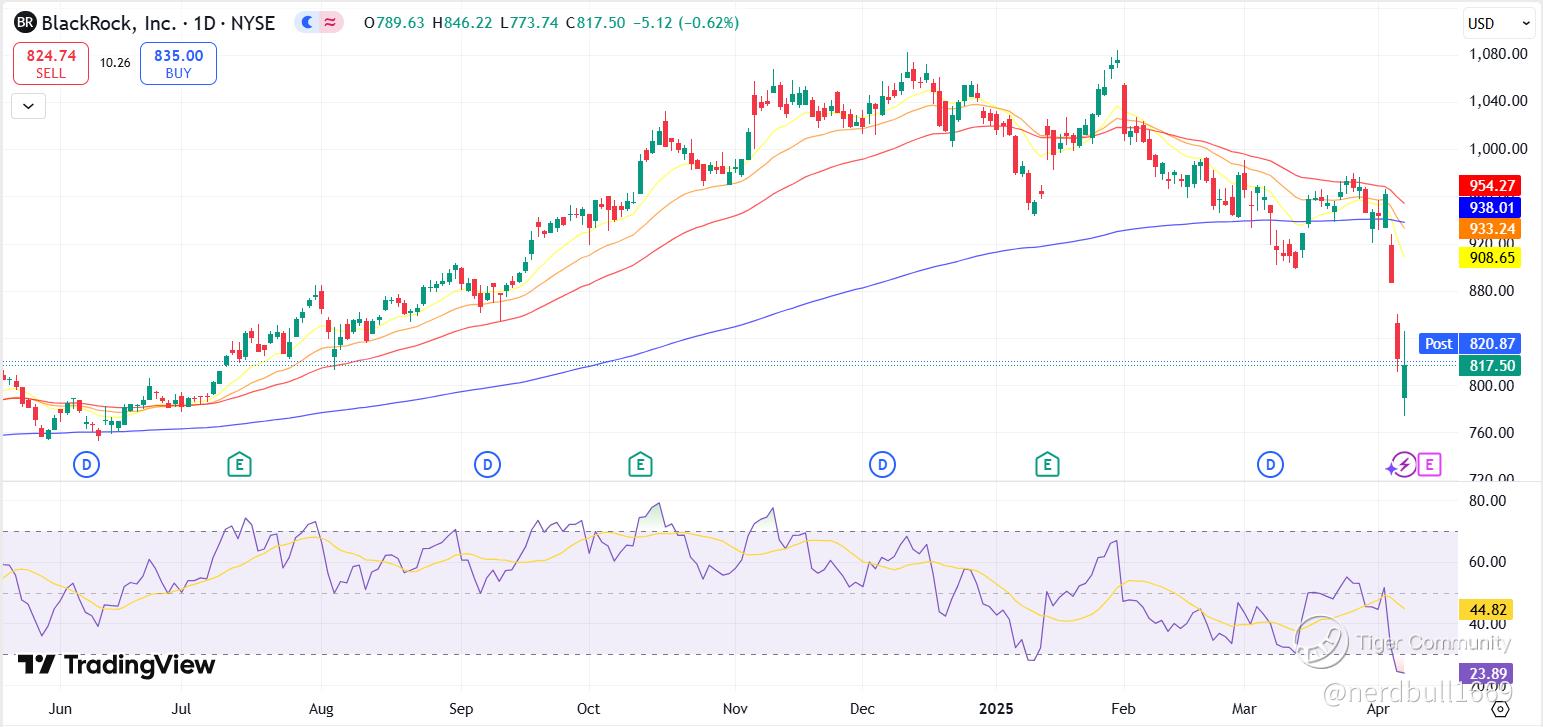Click the SELL 824.74 button
This screenshot has width=1543, height=727.
click(51, 63)
